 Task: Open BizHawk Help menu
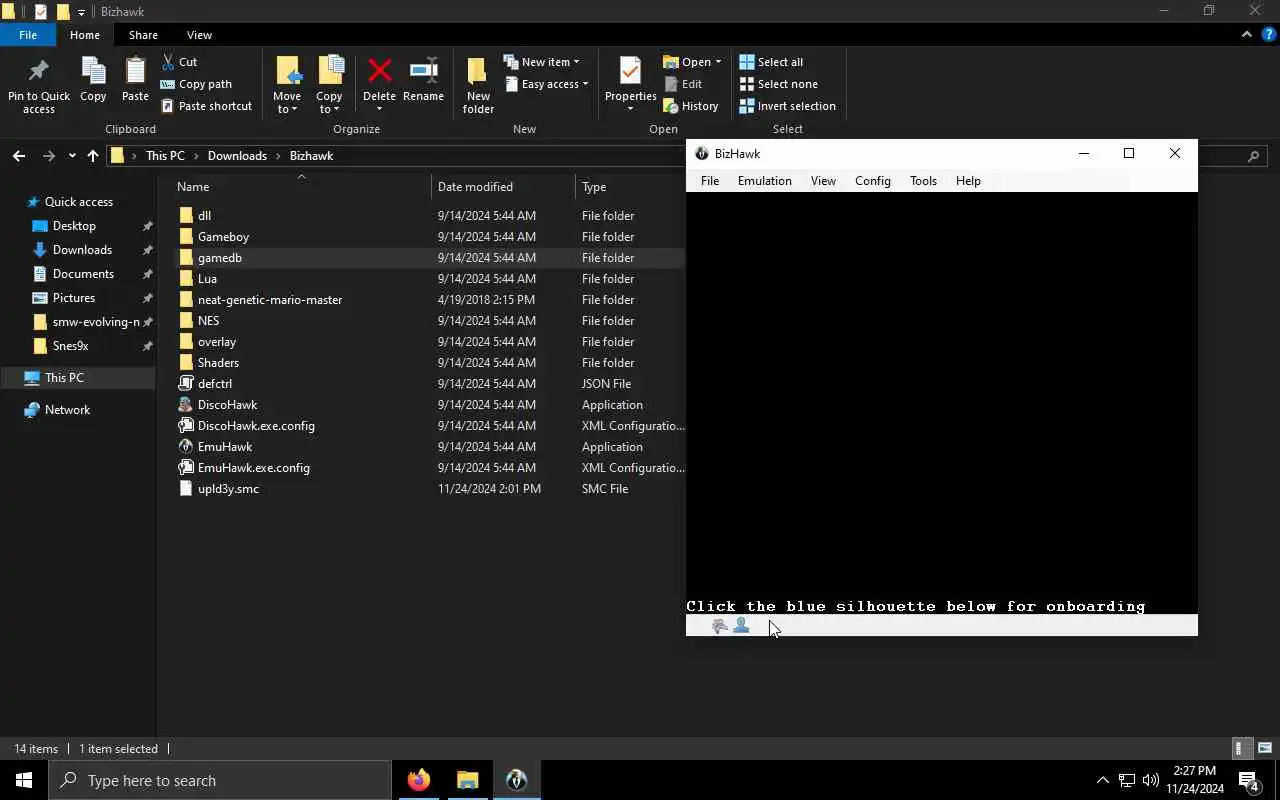(968, 181)
